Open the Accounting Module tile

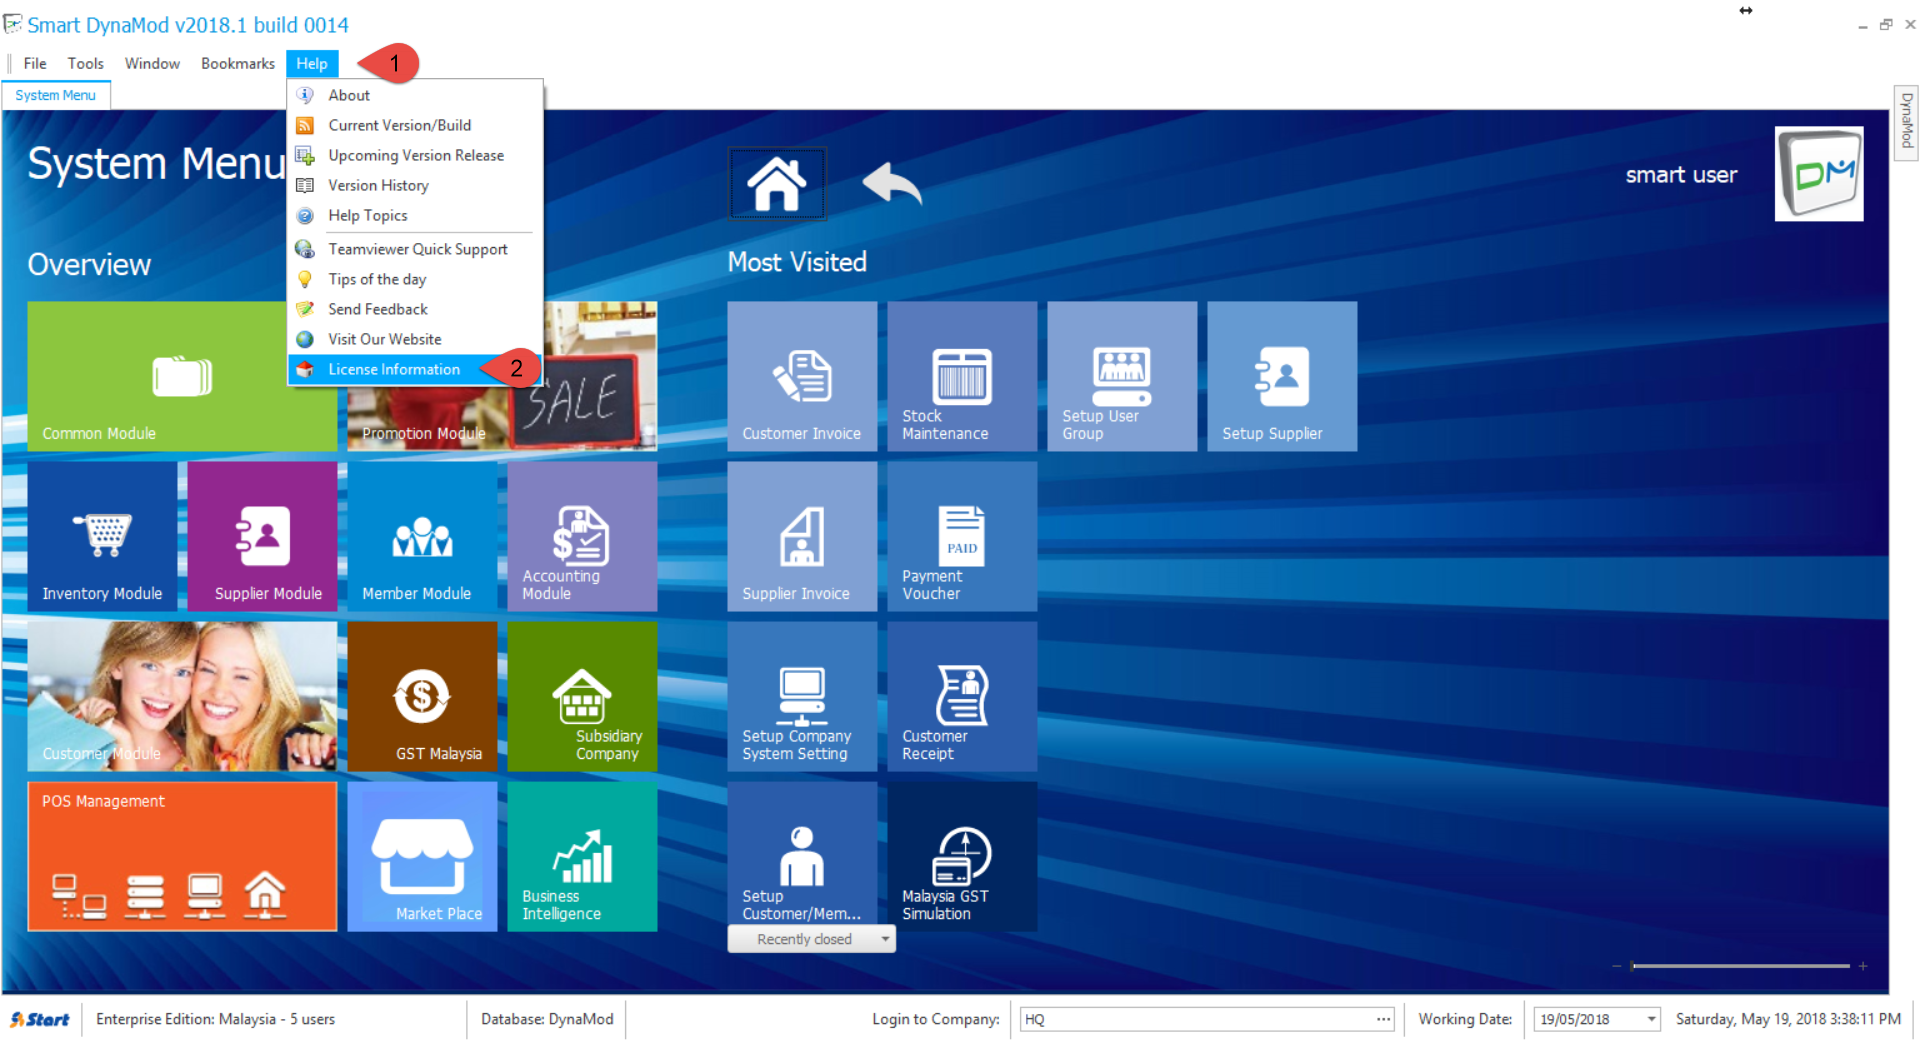tap(582, 536)
